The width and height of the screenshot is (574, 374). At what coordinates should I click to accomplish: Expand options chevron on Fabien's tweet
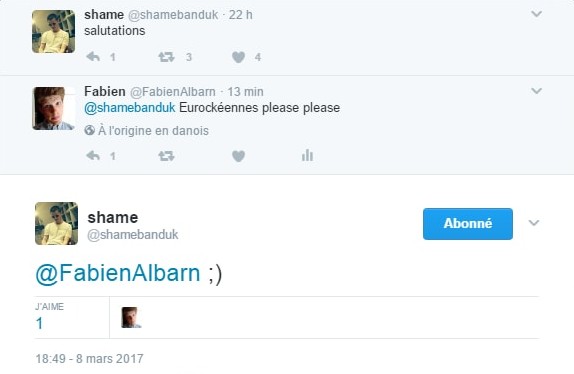pyautogui.click(x=536, y=91)
